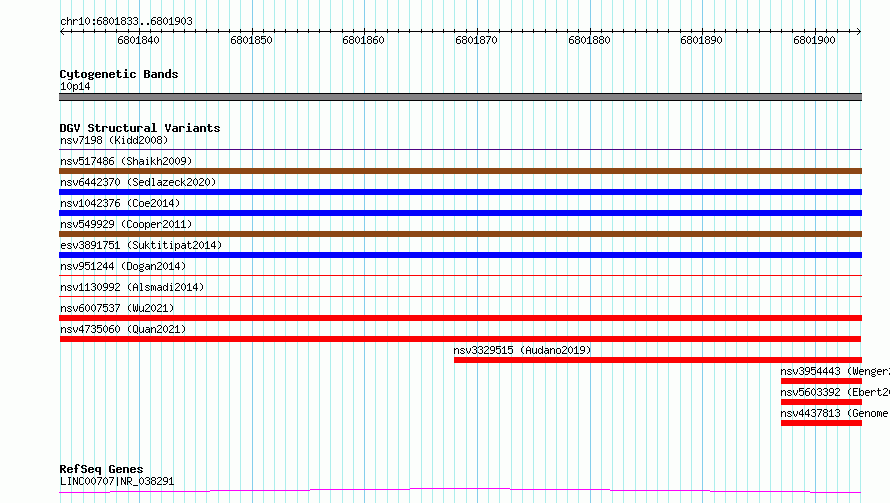
Task: Click ruler position 6801870
Action: point(477,40)
